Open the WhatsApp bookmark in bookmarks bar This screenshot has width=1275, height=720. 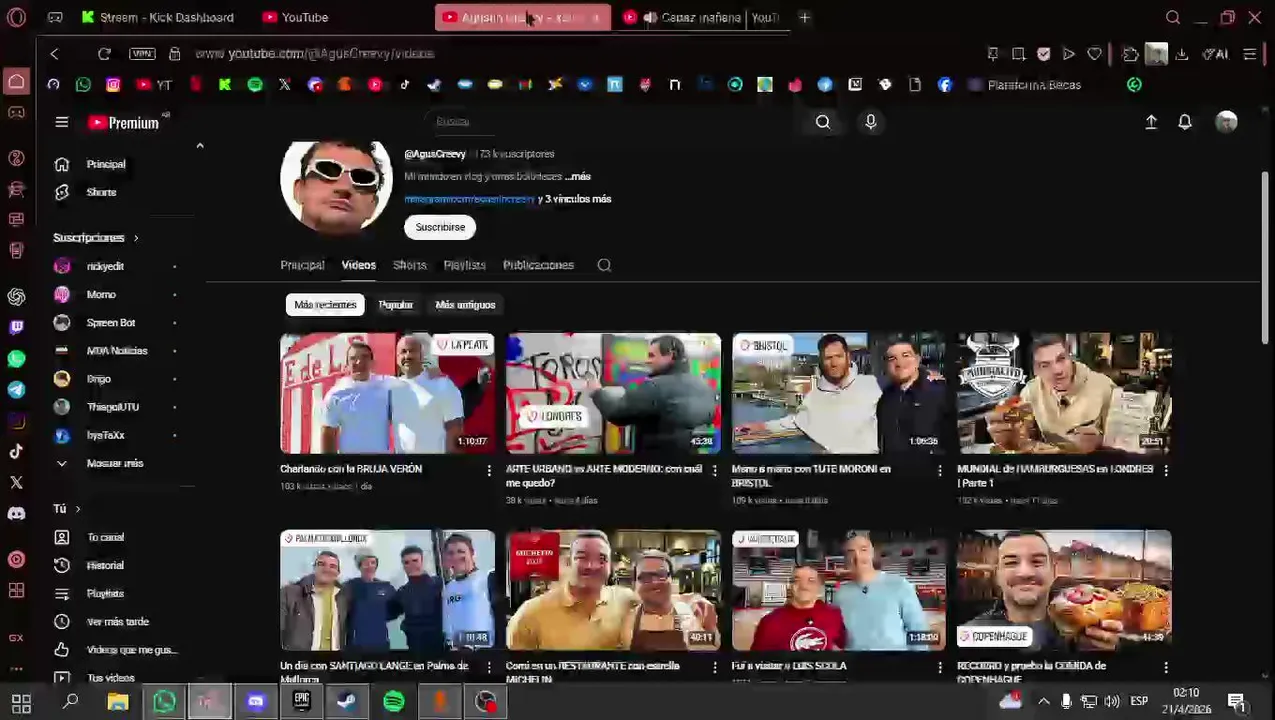tap(83, 85)
